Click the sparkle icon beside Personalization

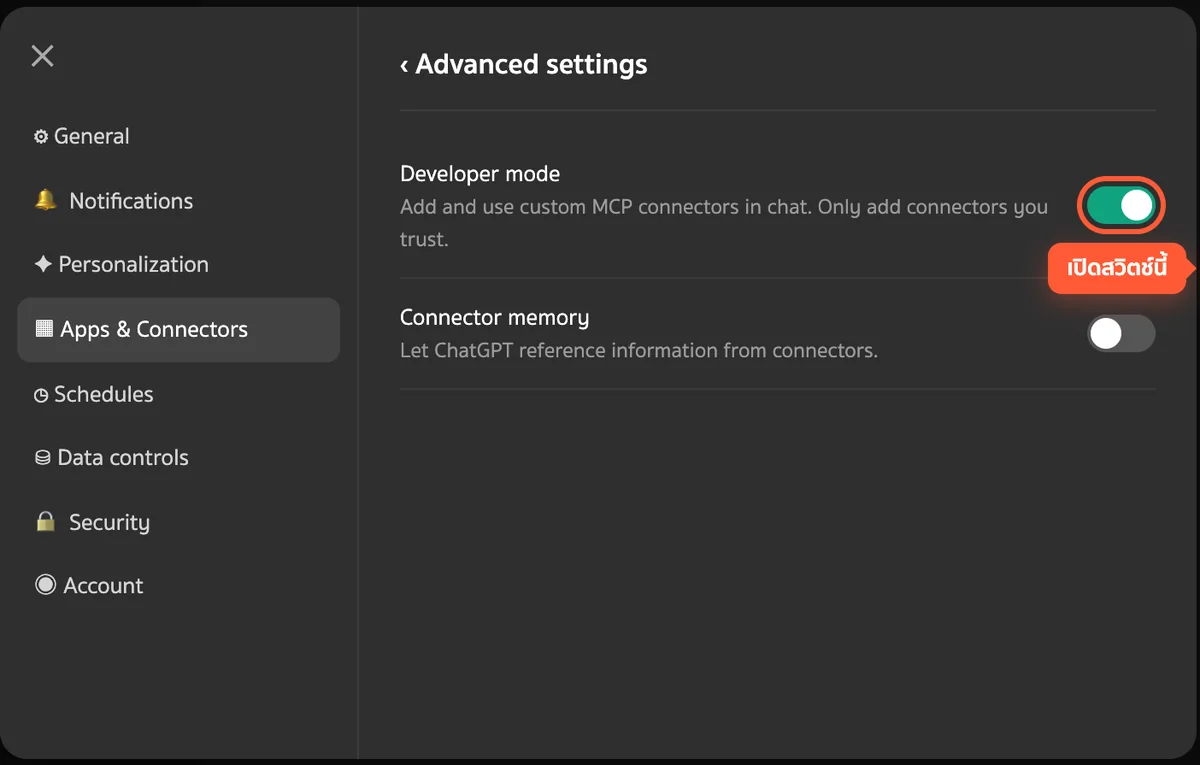click(43, 264)
